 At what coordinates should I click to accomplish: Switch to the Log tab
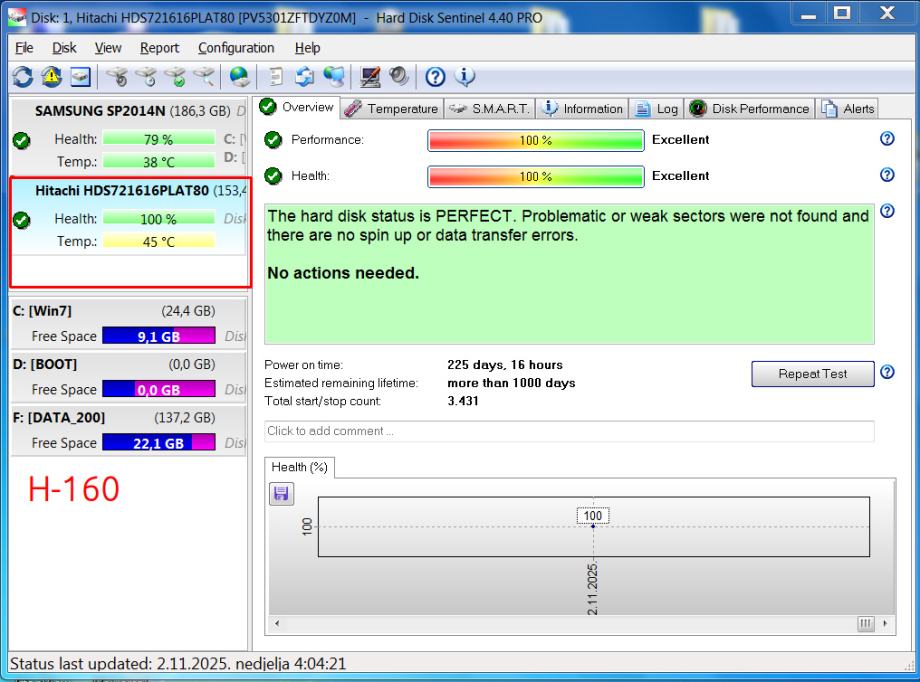pos(657,109)
